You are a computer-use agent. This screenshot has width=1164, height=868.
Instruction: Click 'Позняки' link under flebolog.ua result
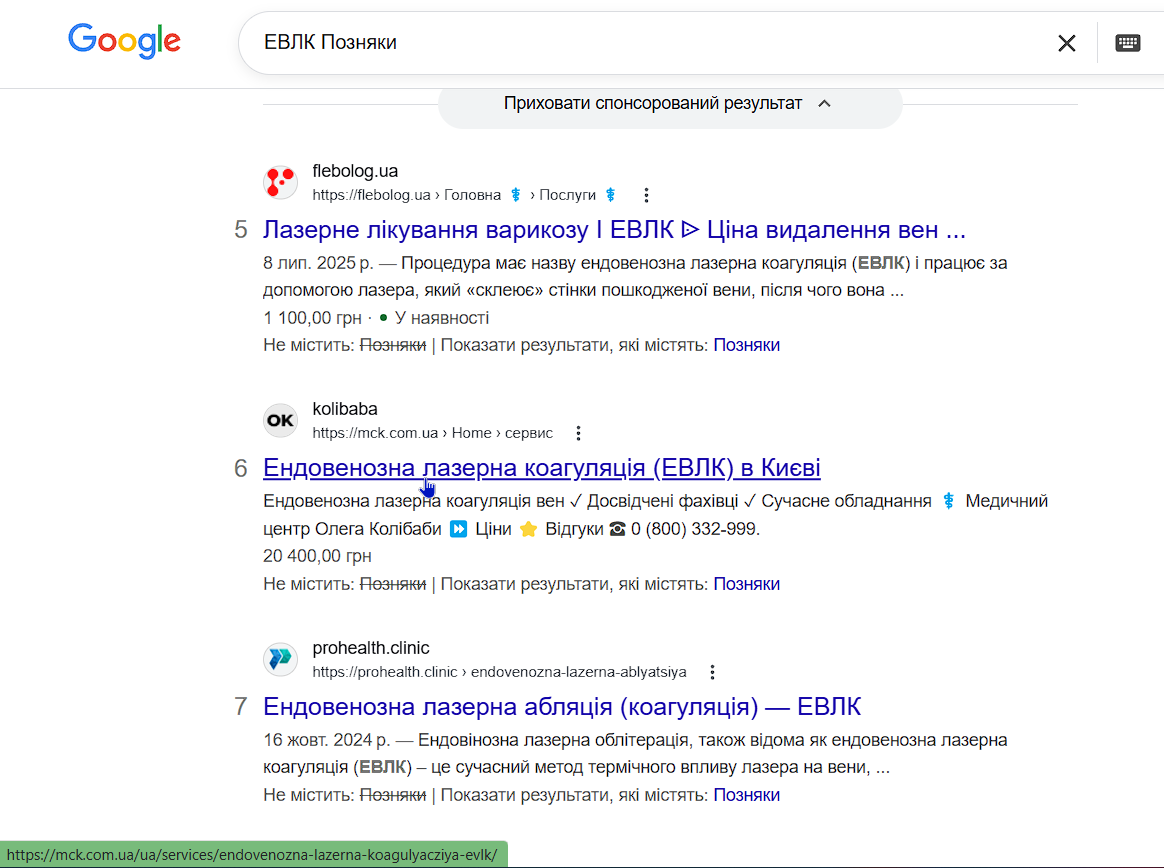click(x=746, y=345)
